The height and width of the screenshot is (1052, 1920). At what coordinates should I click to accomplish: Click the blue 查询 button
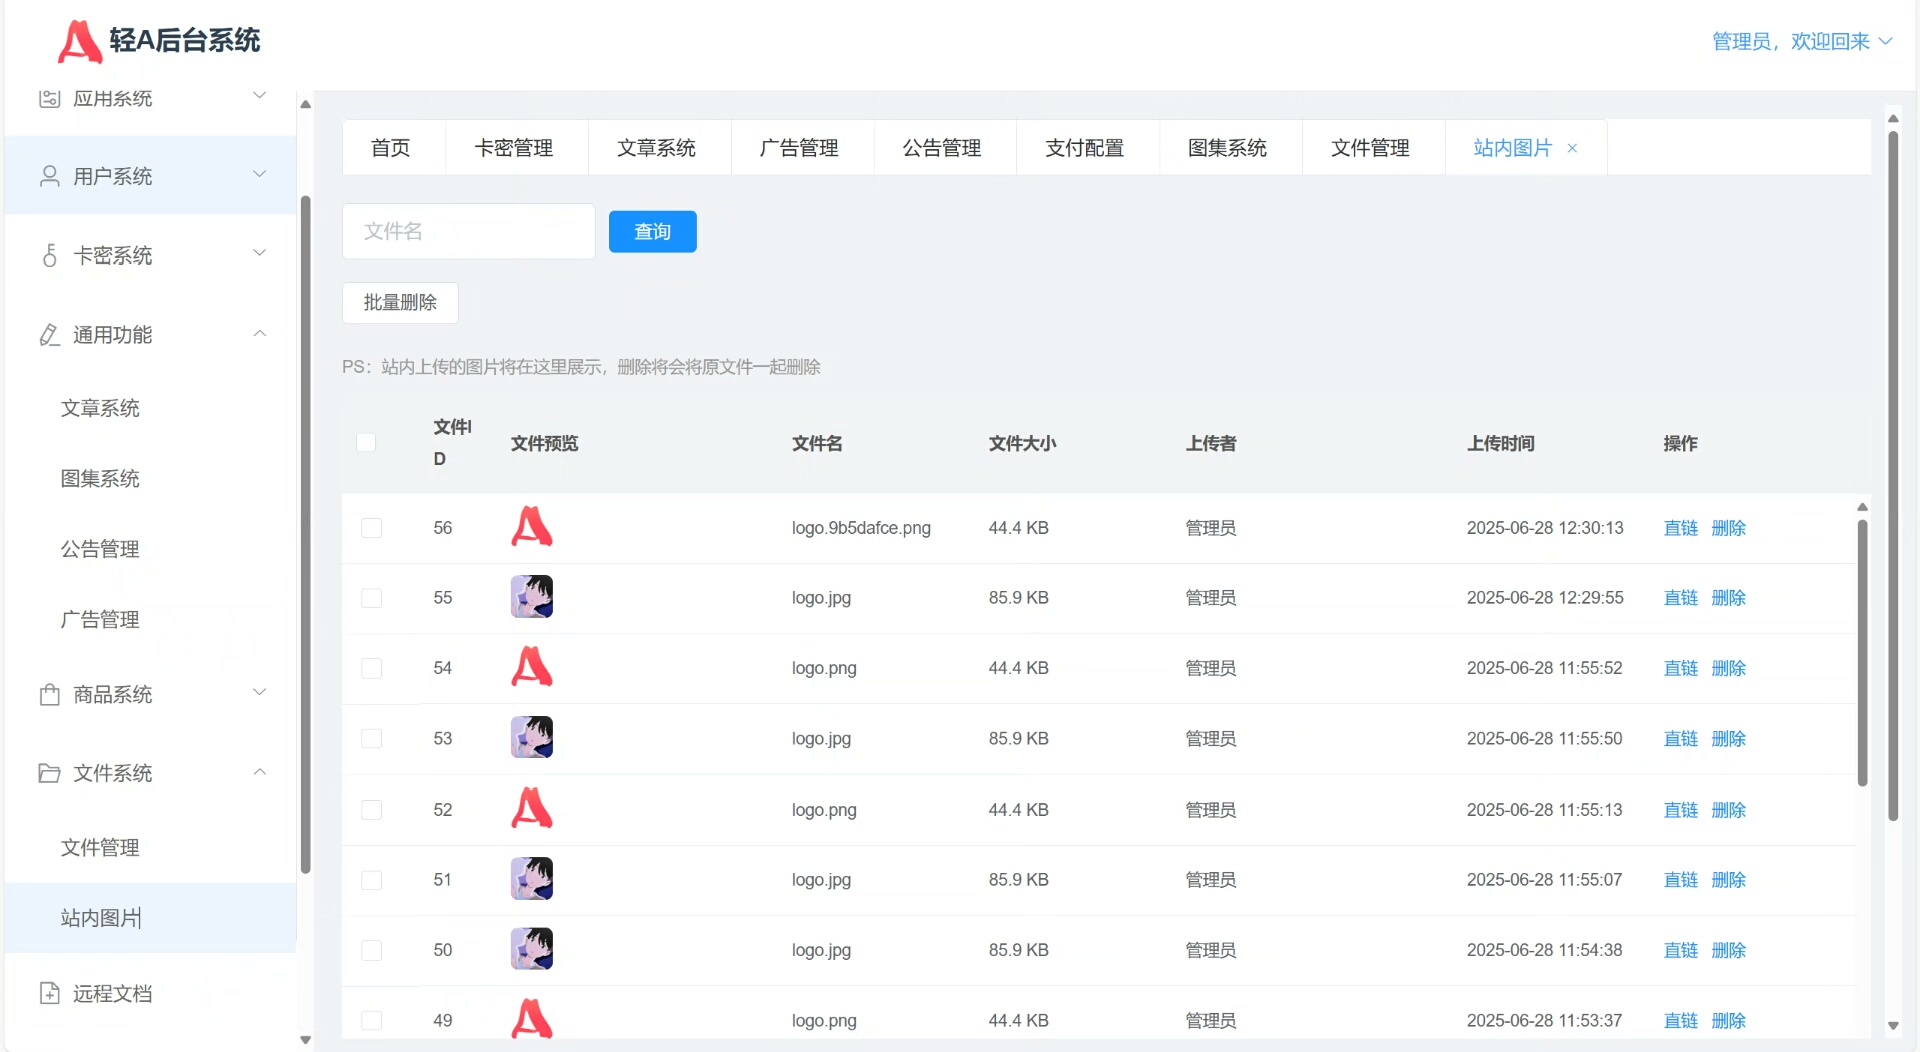click(x=652, y=232)
